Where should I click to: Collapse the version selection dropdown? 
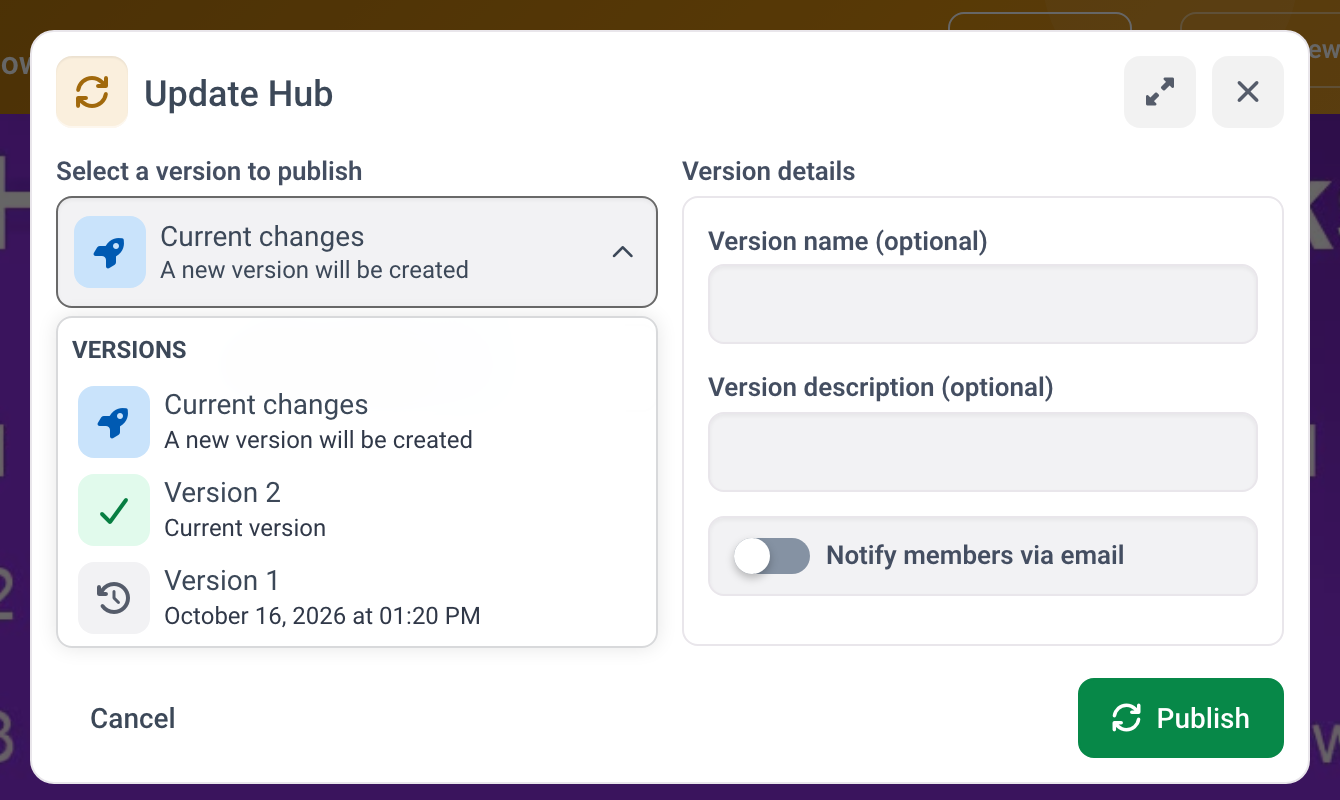tap(357, 252)
